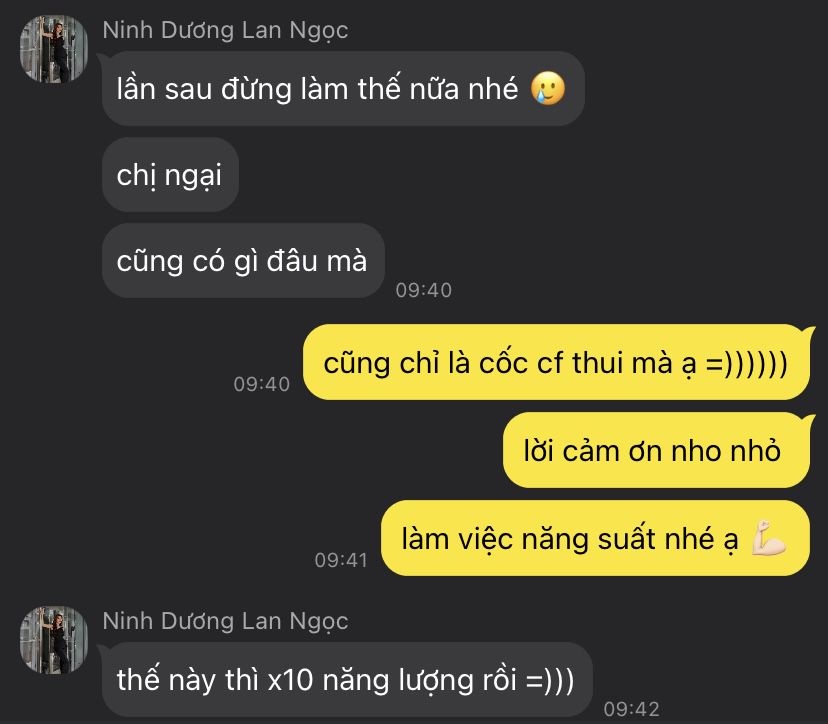Click 09:40 timestamp beside "cũng có gì đâu mà"
Image resolution: width=828 pixels, height=724 pixels.
pos(424,290)
